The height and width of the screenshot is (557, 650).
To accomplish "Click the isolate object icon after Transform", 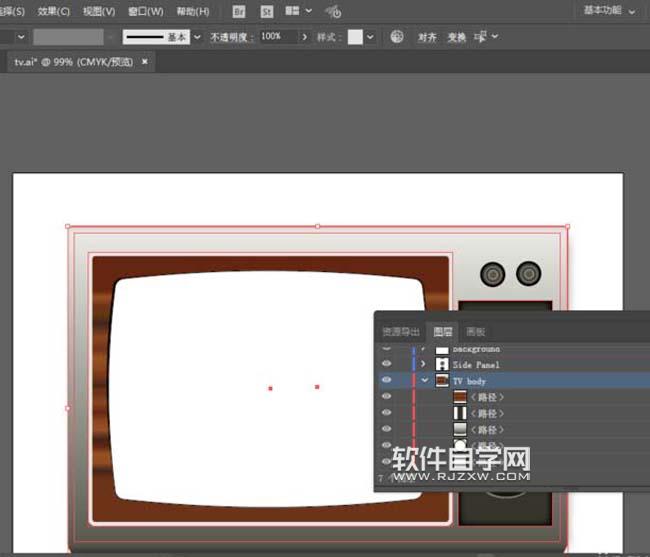I will 481,37.
